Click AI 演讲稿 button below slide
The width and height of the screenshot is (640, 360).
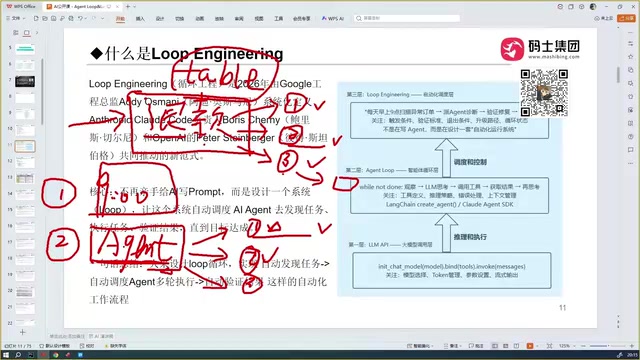pyautogui.click(x=102, y=336)
